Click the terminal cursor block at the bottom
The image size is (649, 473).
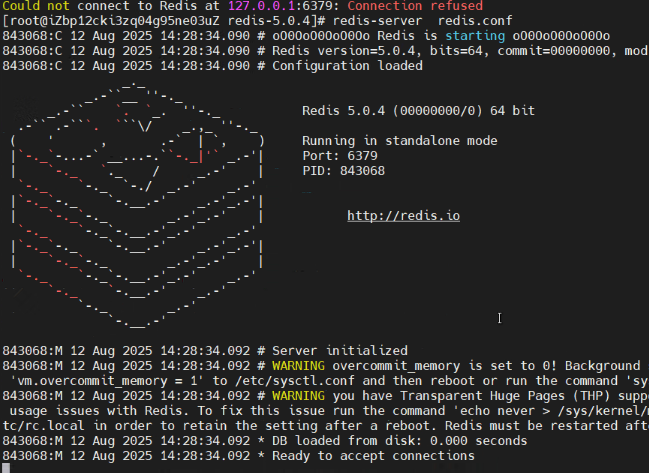pos(6,468)
